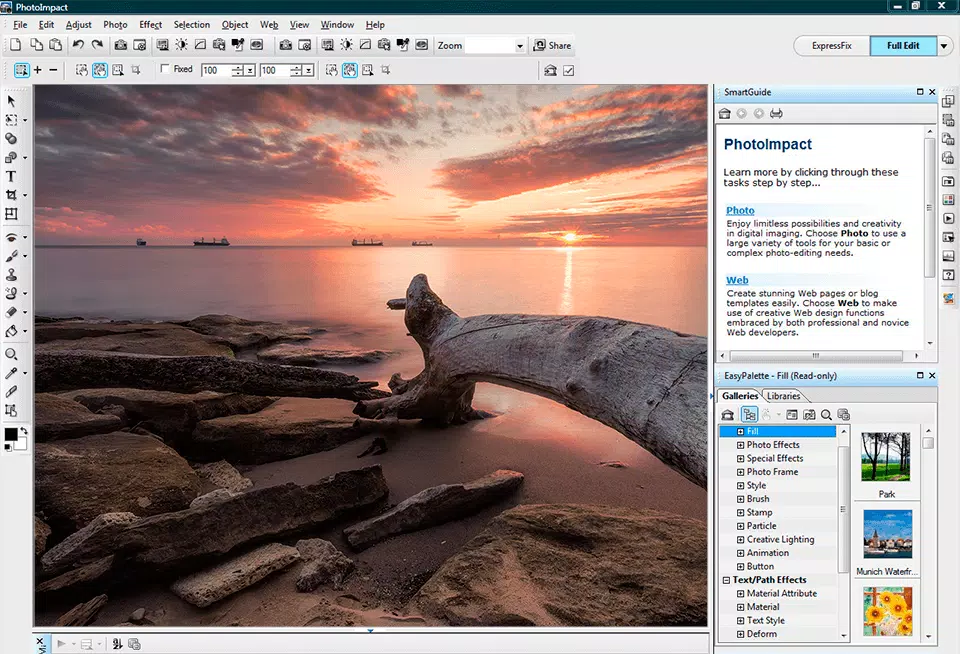Viewport: 960px width, 654px height.
Task: Select the Clone Stamp tool
Action: coord(11,274)
